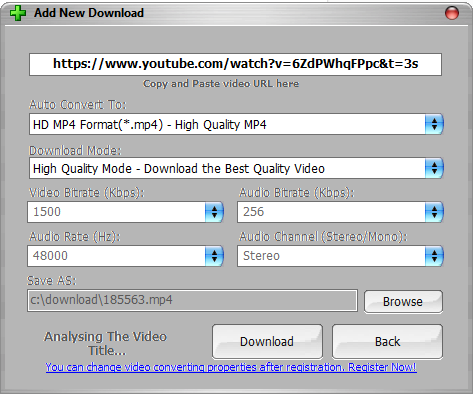Open the Audio Channel dropdown showing Stereo
The height and width of the screenshot is (394, 473).
click(x=340, y=256)
